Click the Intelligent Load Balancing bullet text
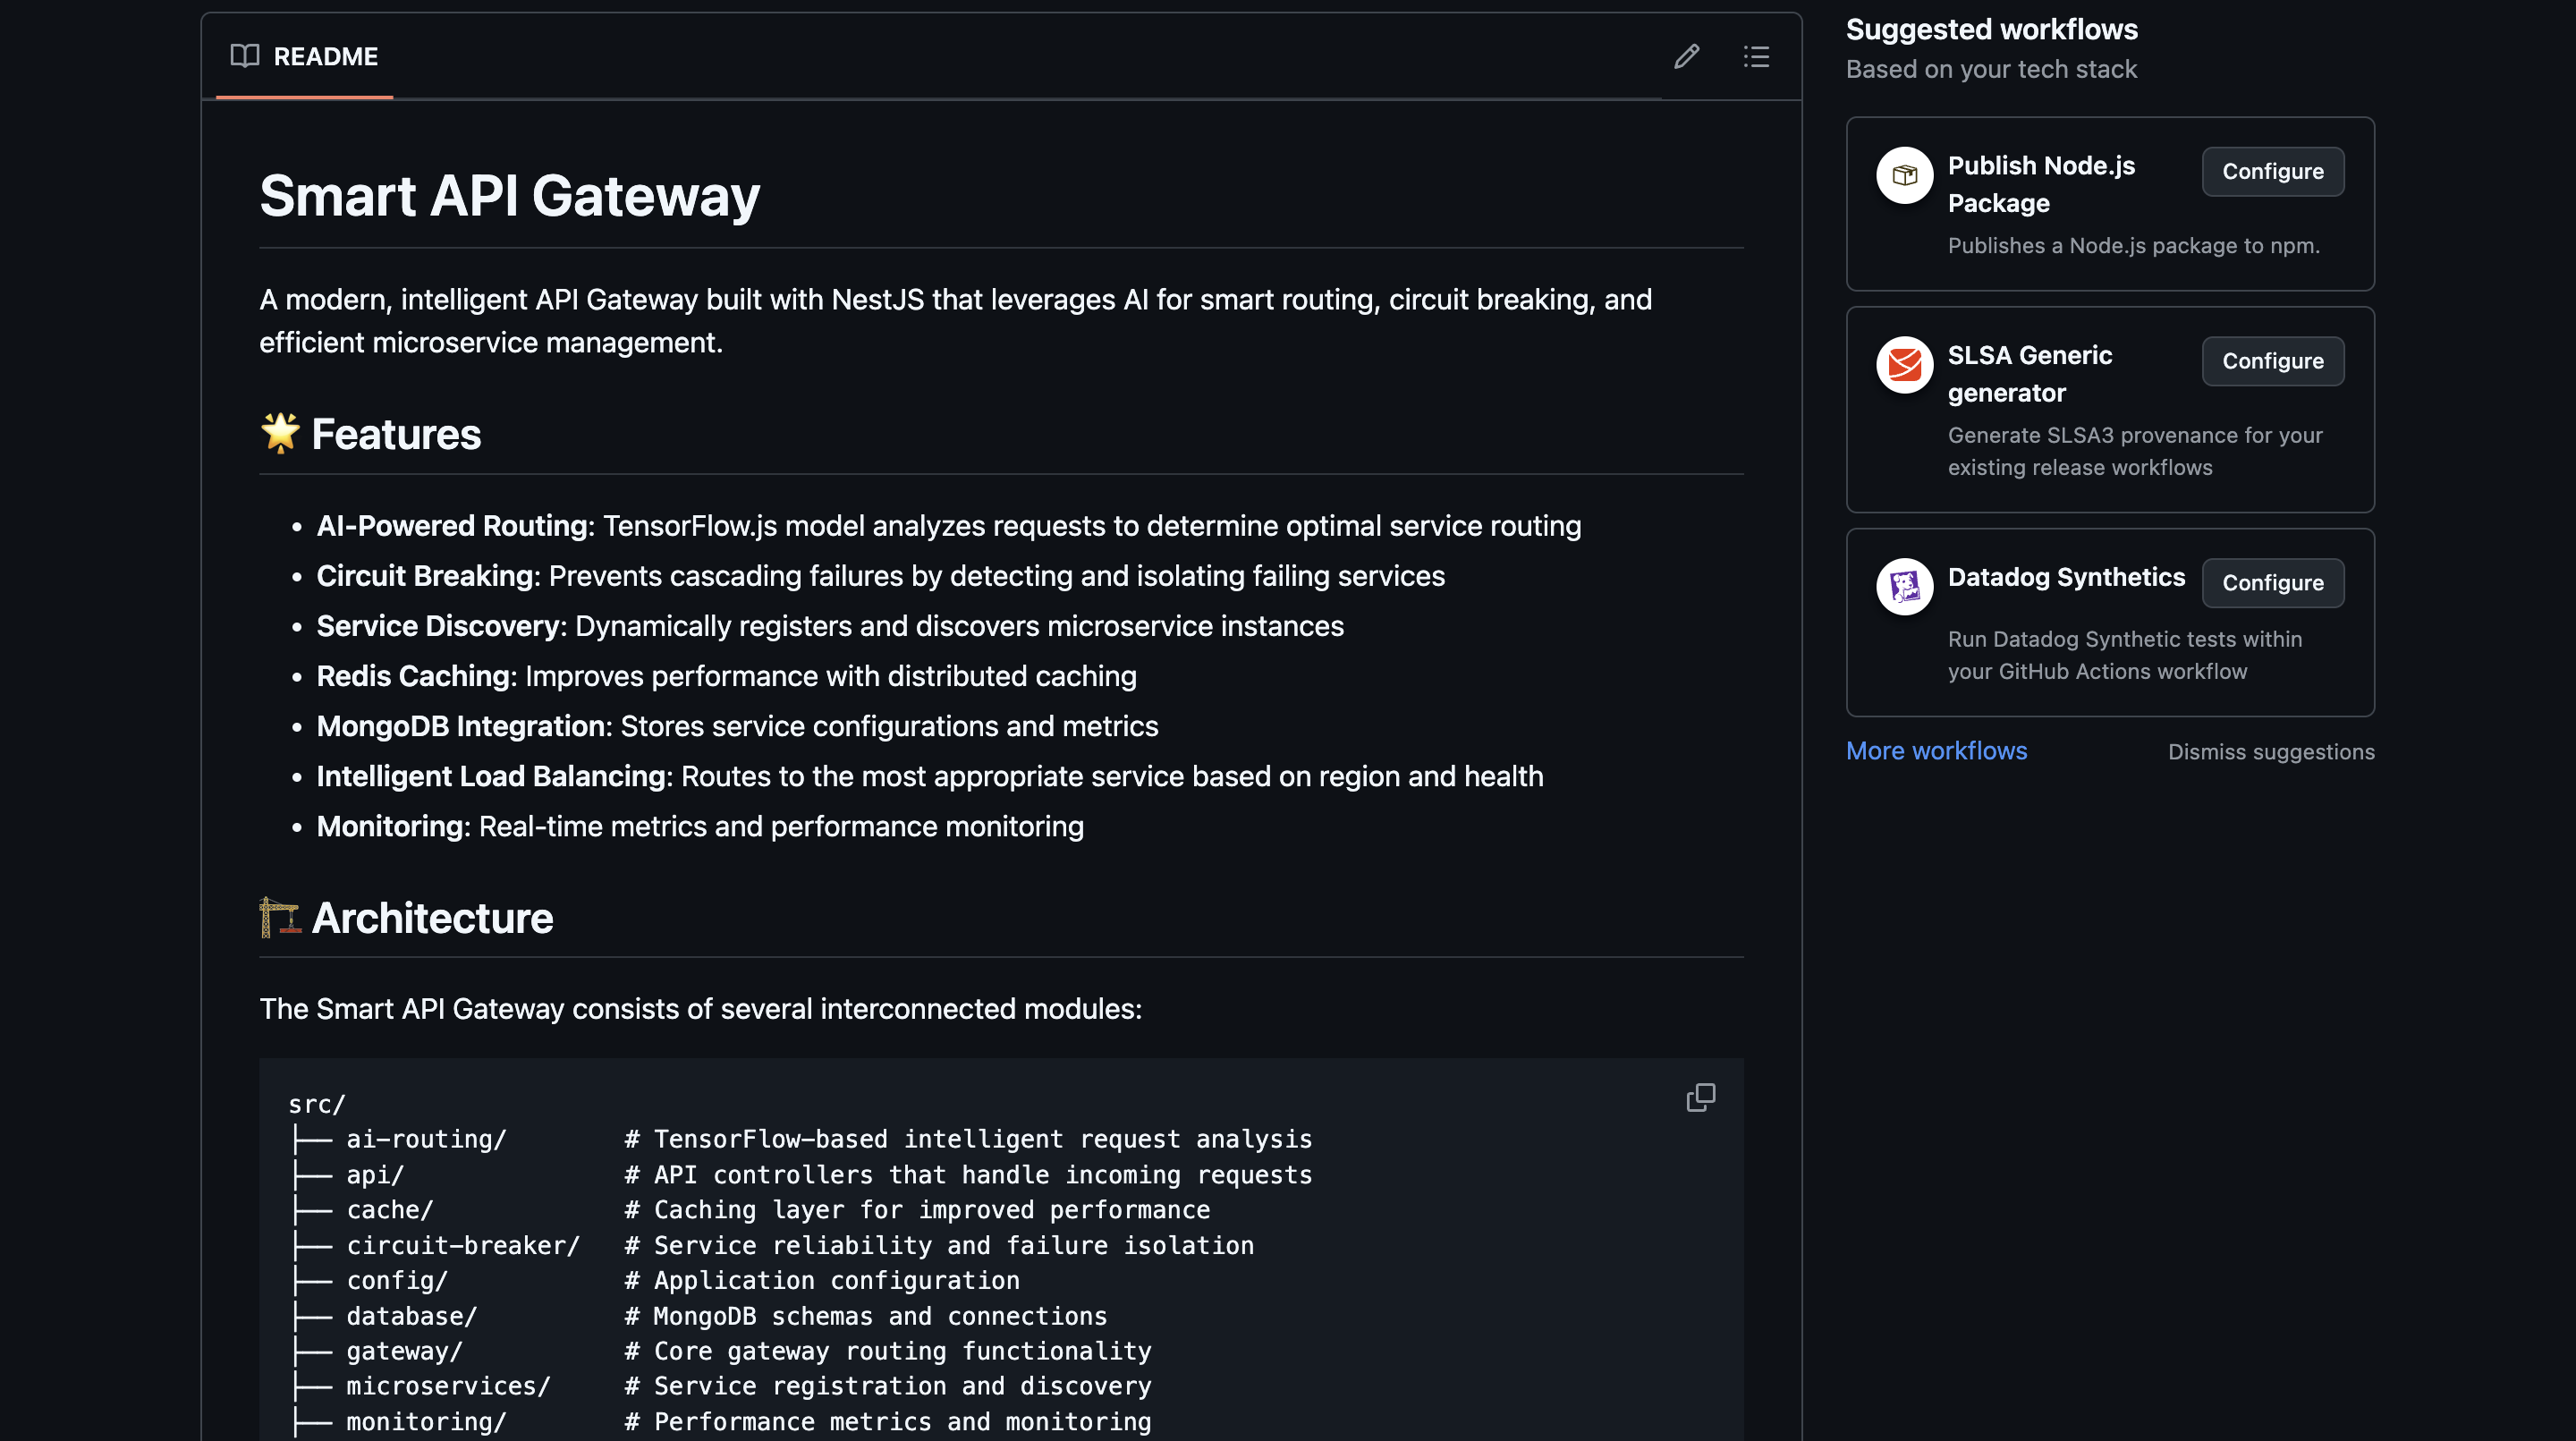 click(x=929, y=776)
